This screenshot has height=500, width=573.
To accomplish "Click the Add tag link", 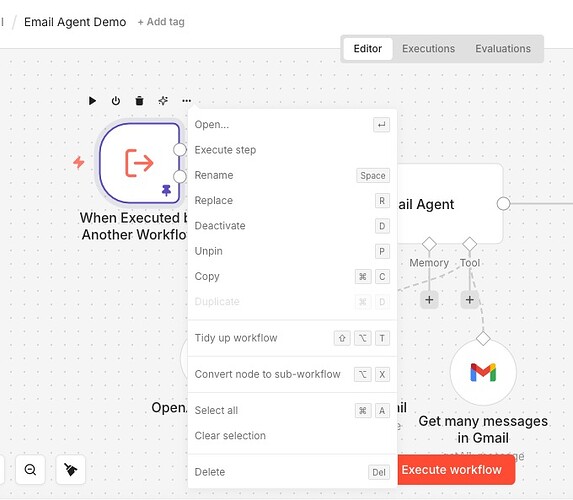I will click(161, 22).
